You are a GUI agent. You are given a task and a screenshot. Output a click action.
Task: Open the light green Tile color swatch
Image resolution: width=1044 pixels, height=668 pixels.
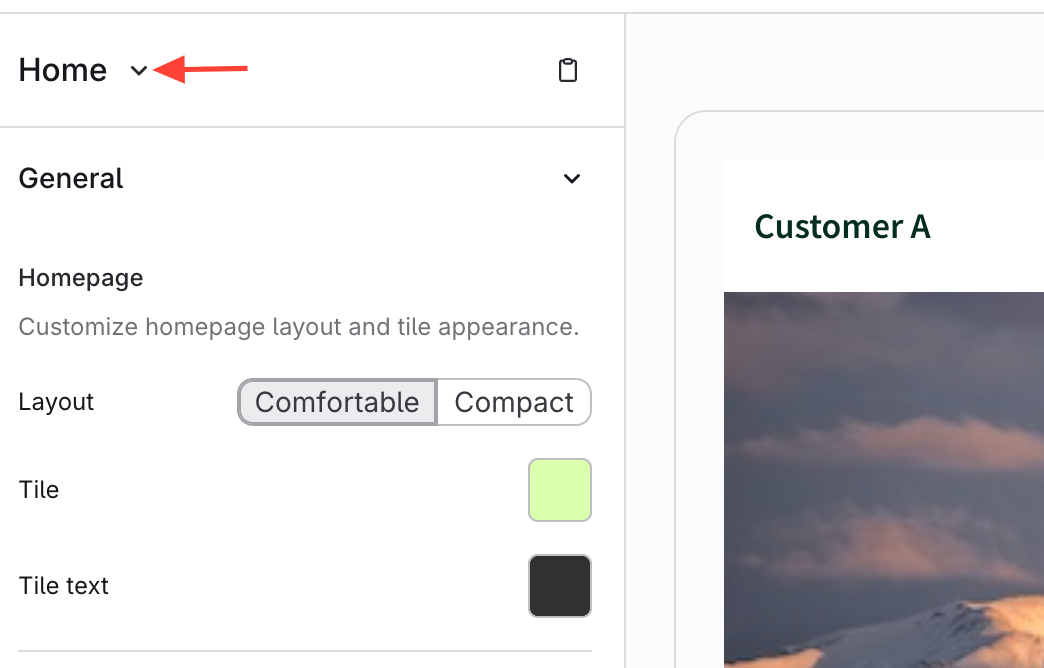click(560, 490)
